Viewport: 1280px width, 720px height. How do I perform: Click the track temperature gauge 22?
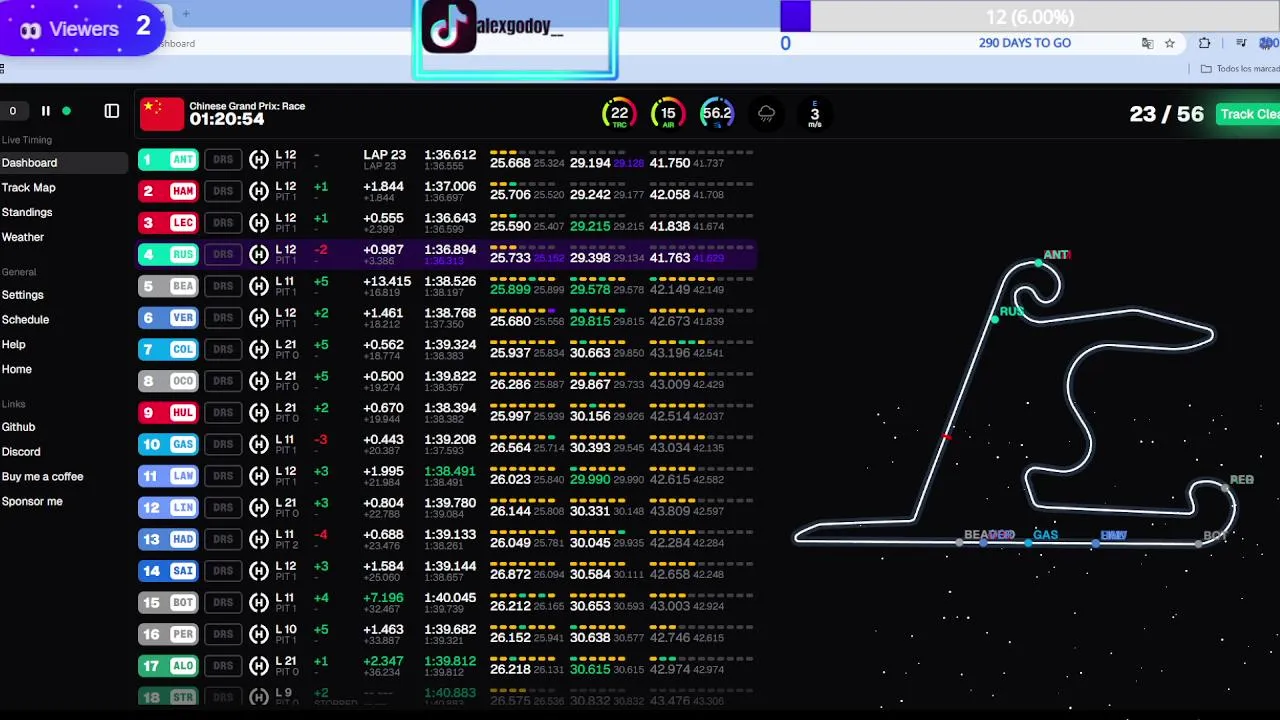(x=620, y=114)
